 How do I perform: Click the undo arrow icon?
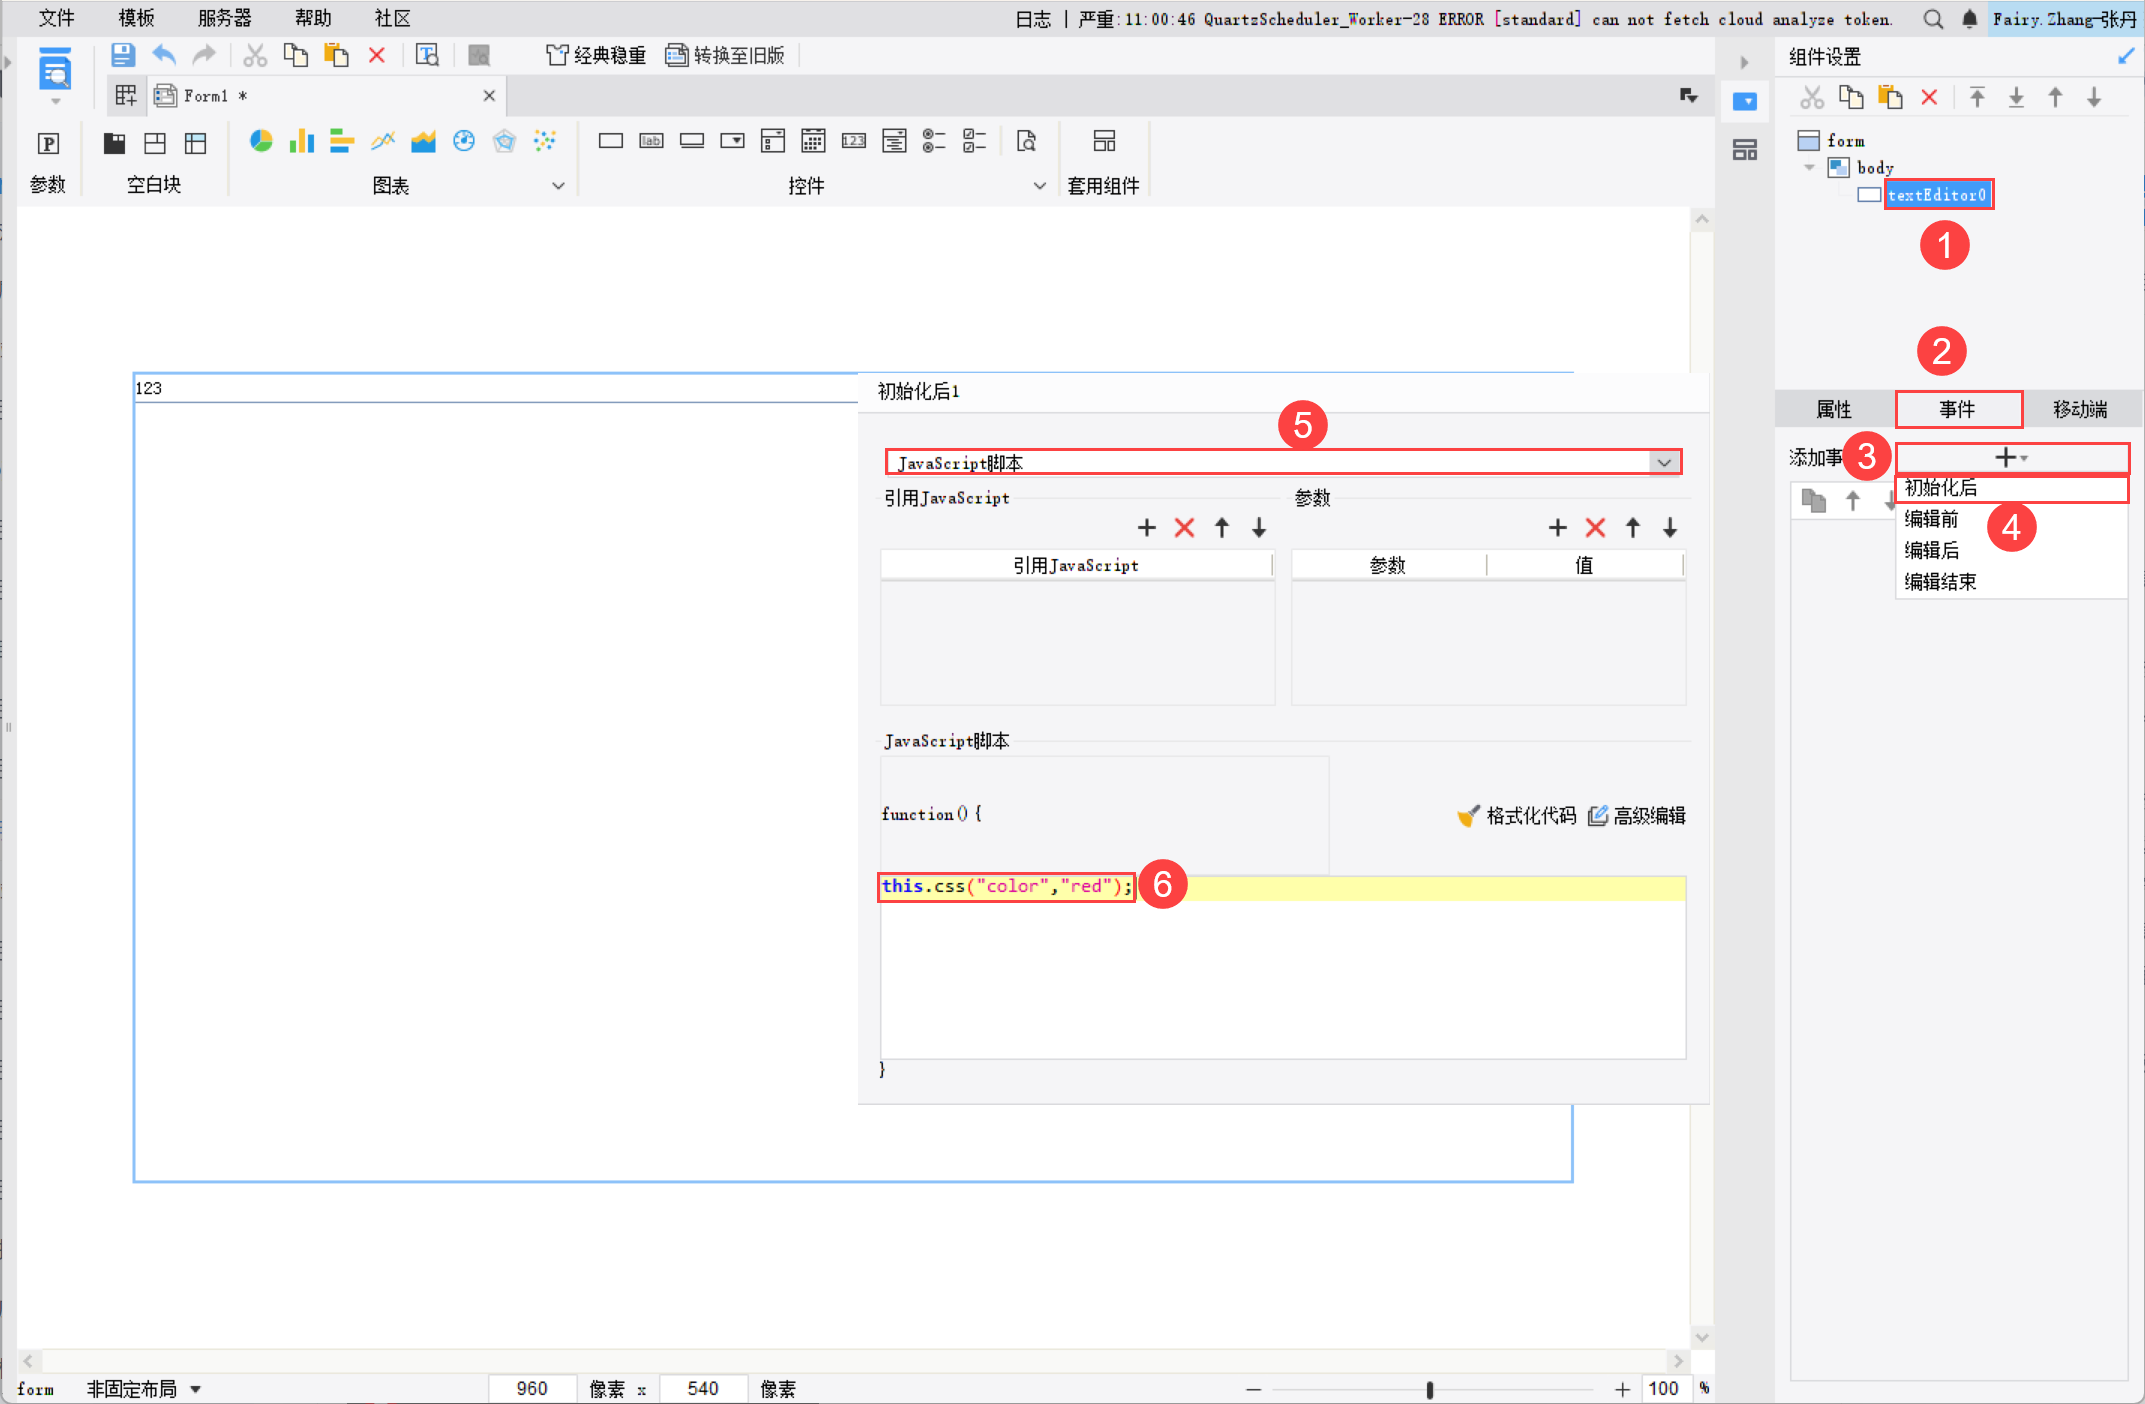pos(164,56)
